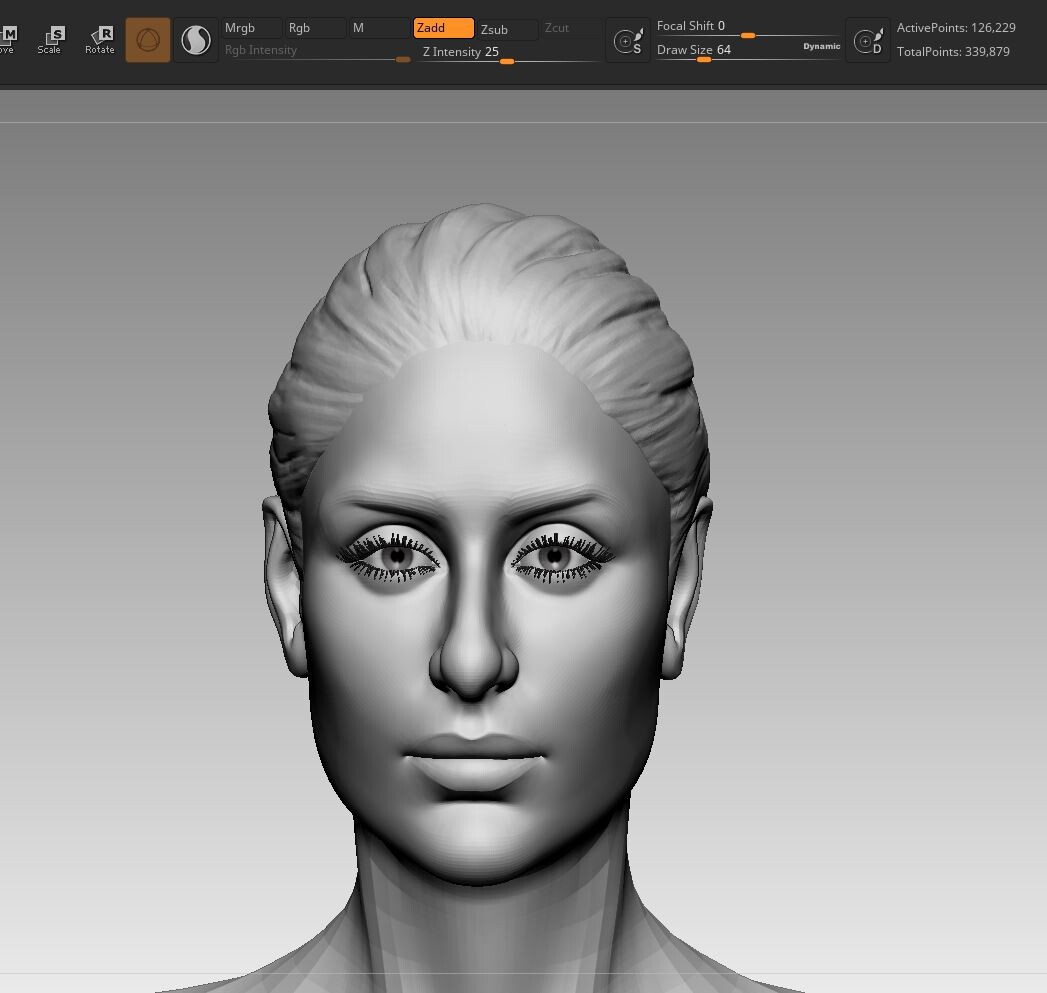
Task: Open the Mrgb mode dropdown
Action: pyautogui.click(x=251, y=28)
